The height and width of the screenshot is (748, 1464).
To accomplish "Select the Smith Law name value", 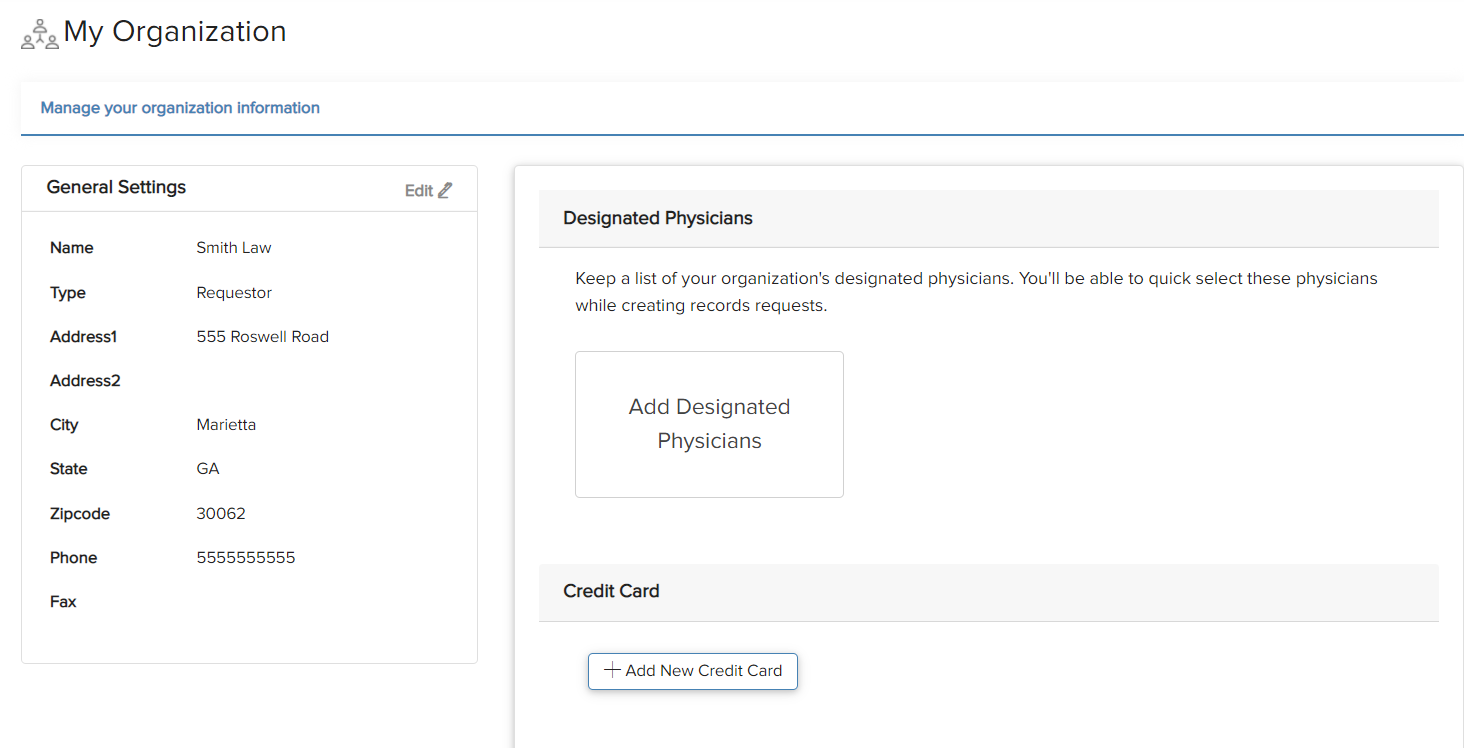I will coord(234,248).
